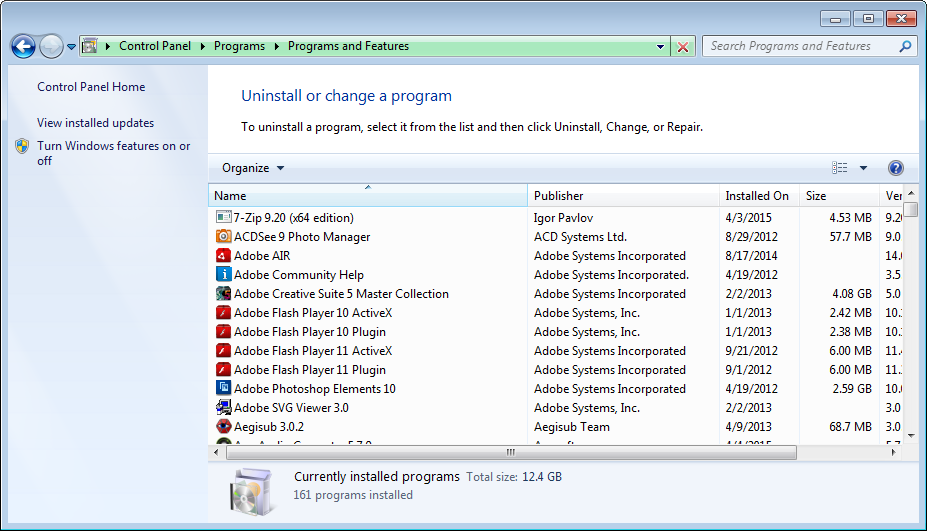Screen dimensions: 927x531
Task: Click the Maximize window button
Action: (x=868, y=19)
